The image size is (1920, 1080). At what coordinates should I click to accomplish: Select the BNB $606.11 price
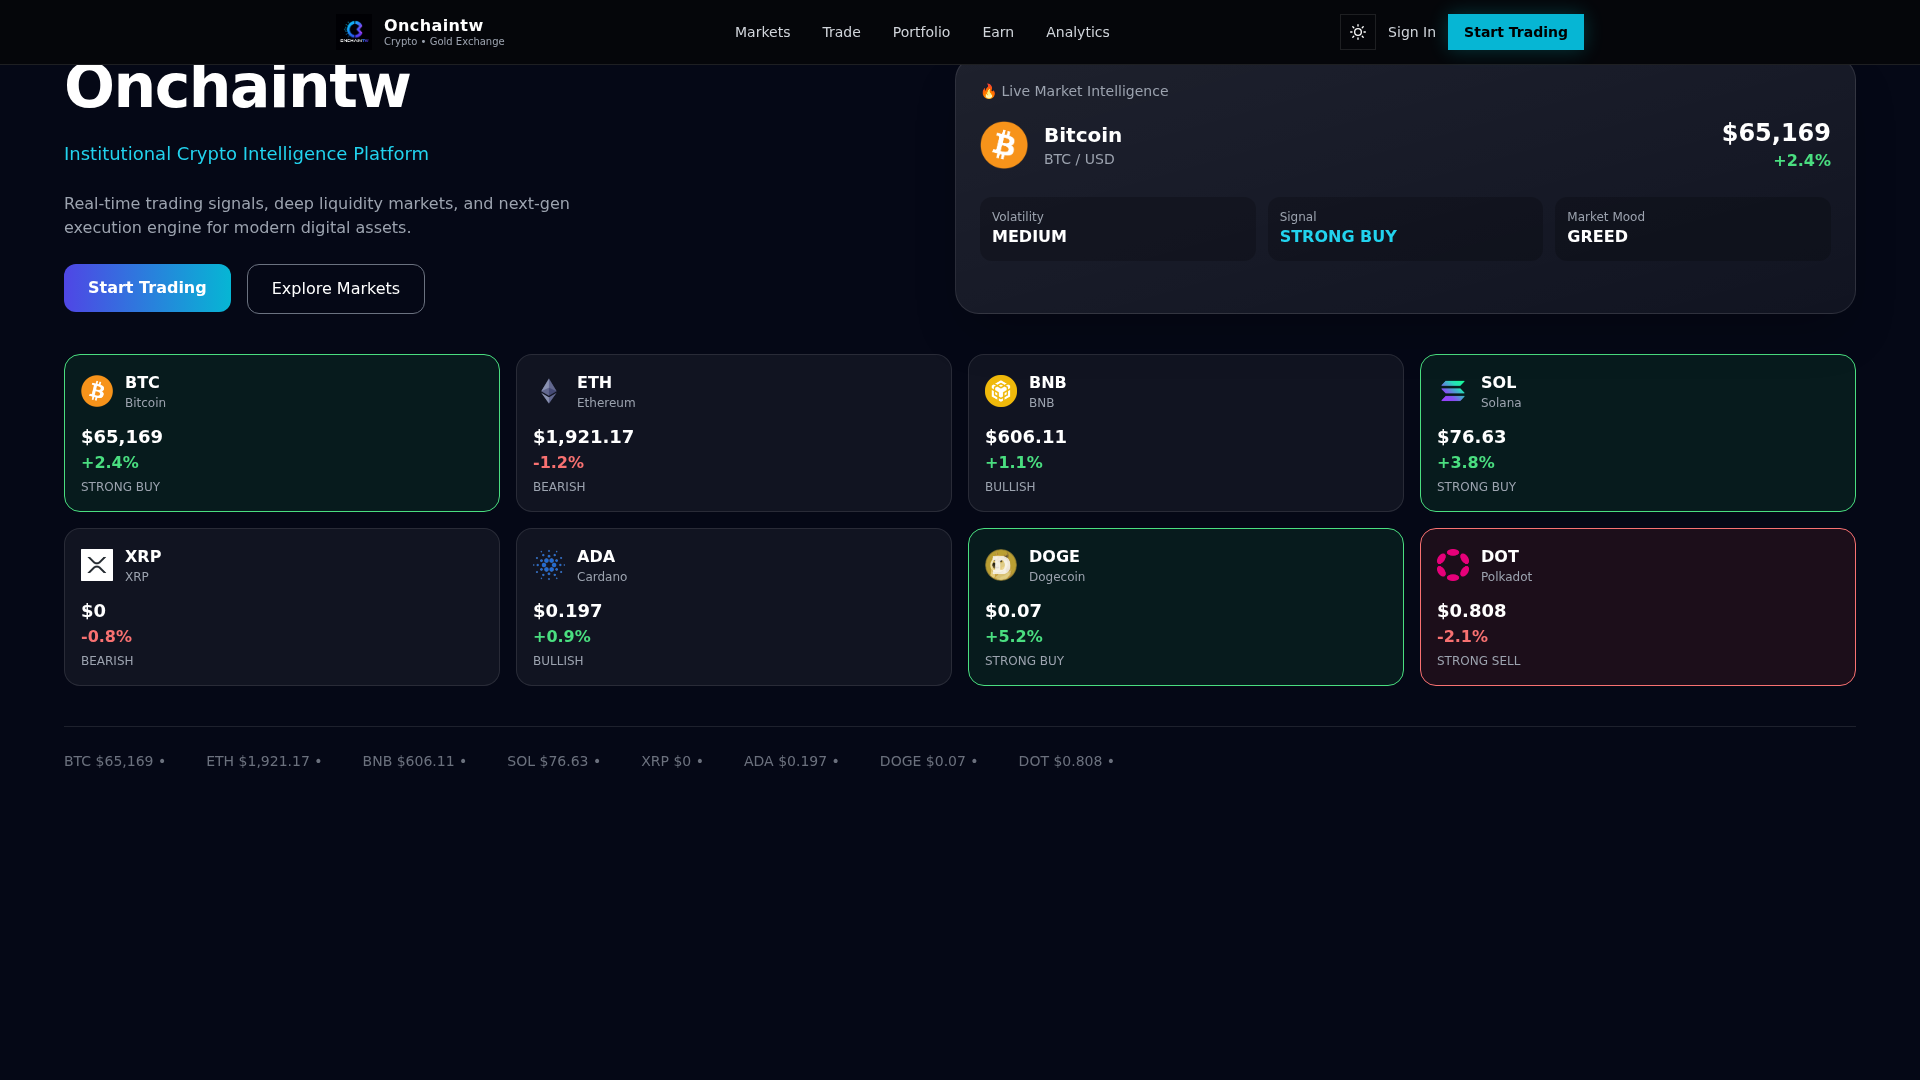1025,437
